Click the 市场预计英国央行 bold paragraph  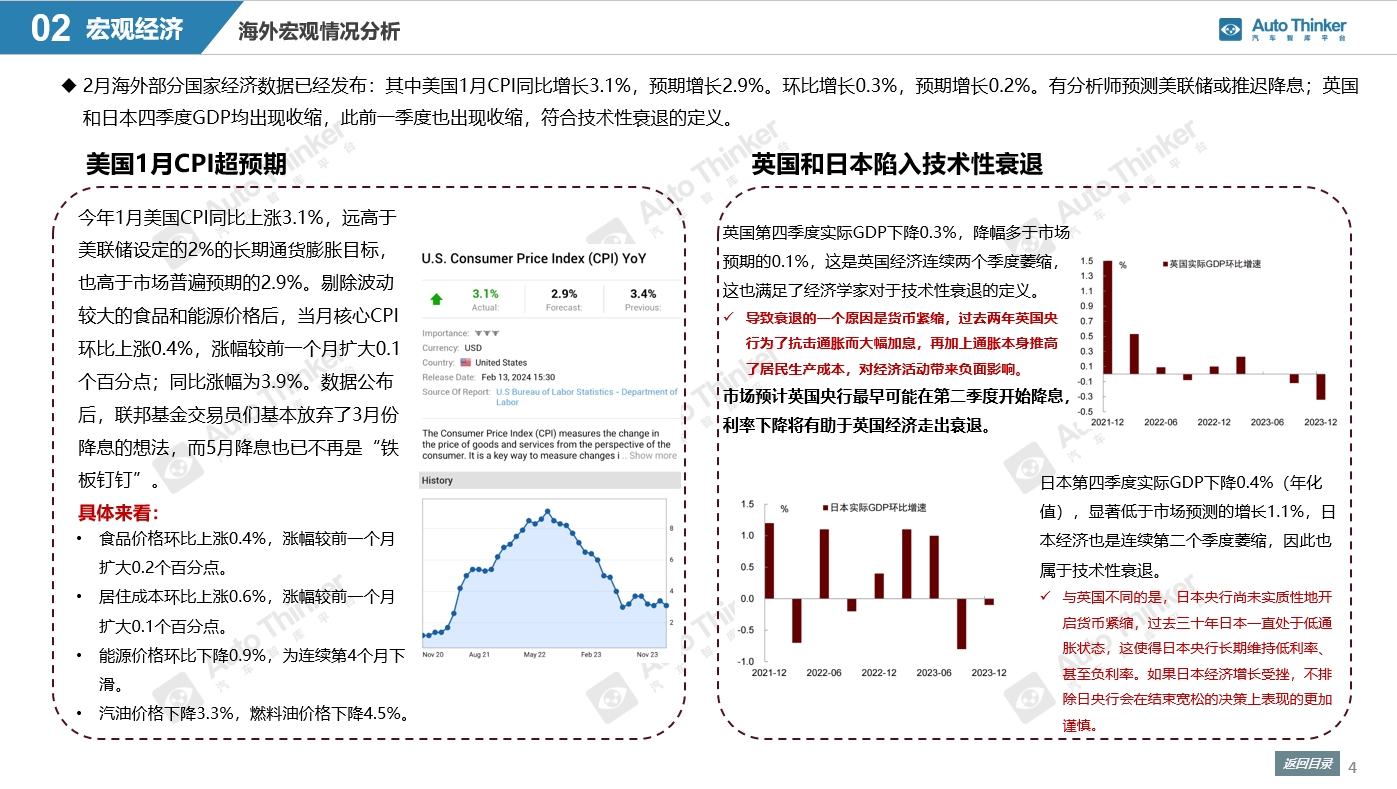pyautogui.click(x=897, y=411)
